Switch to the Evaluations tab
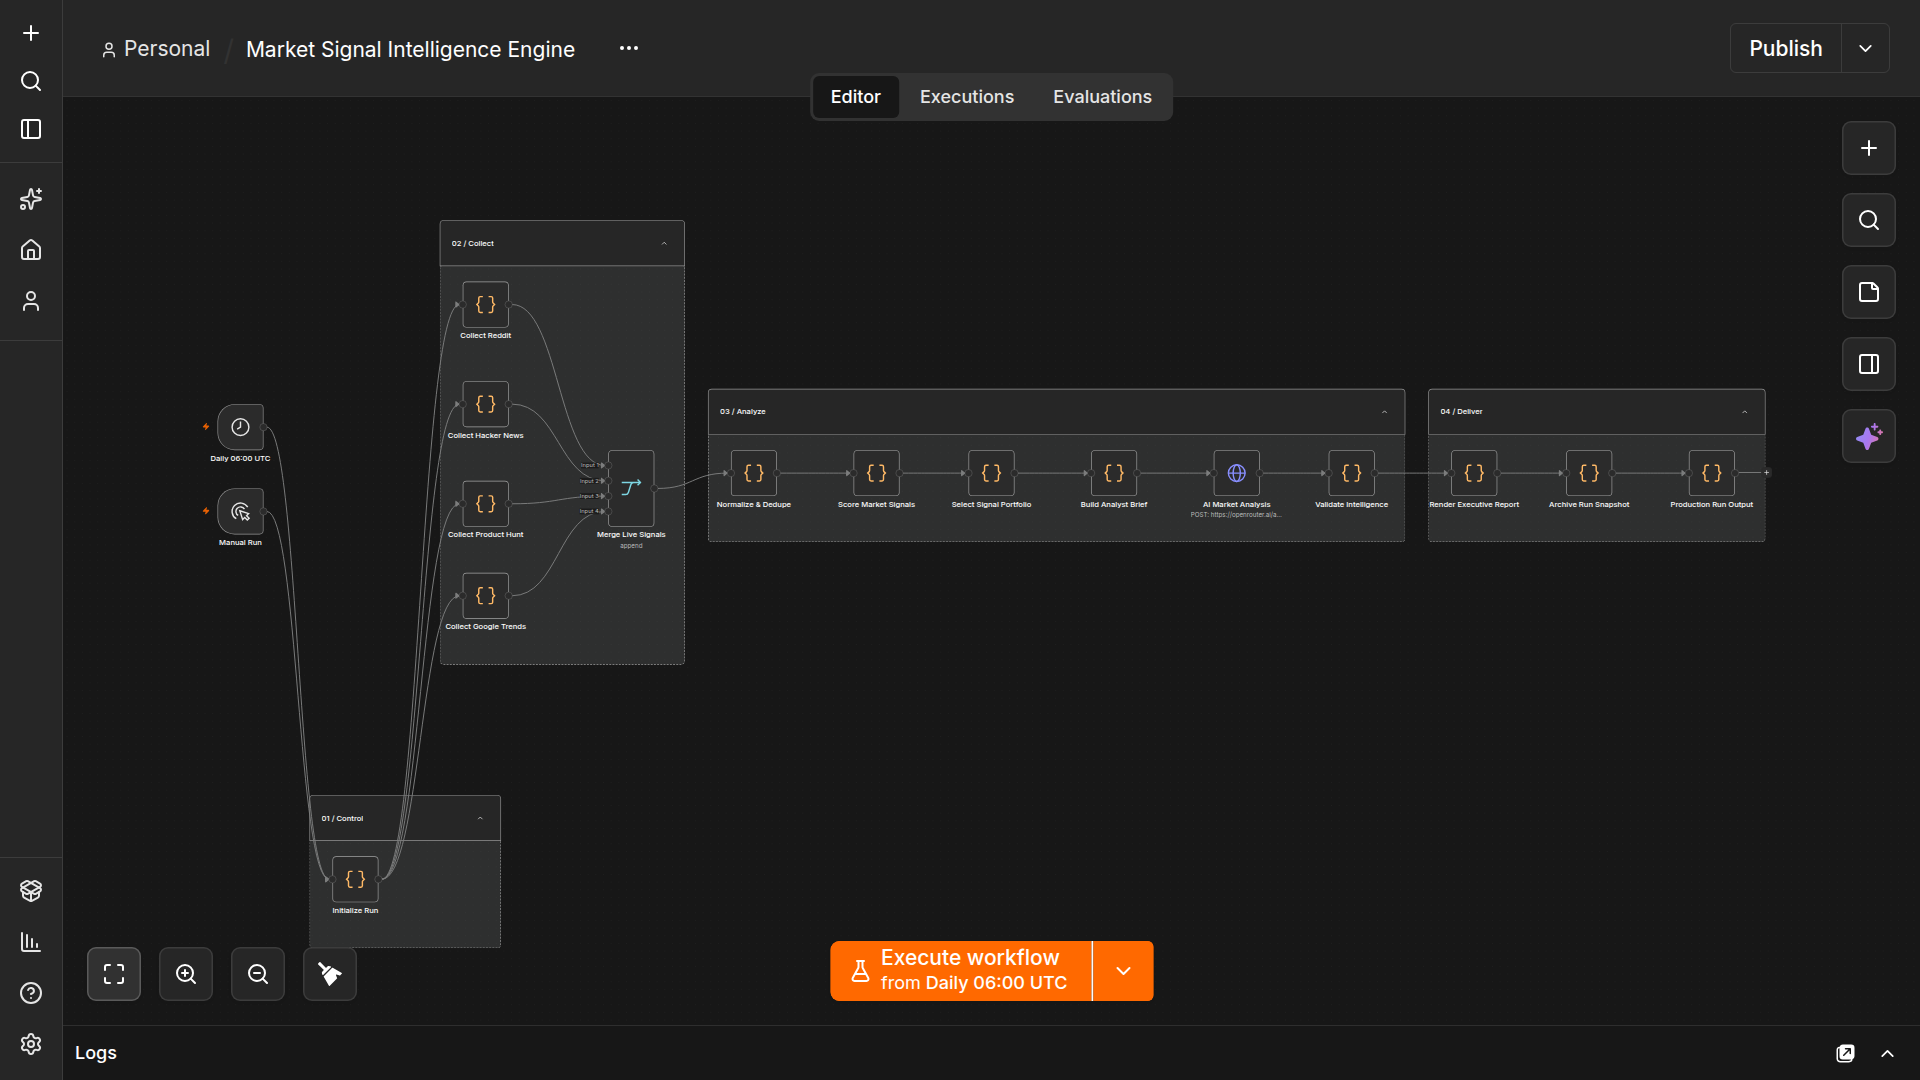 tap(1102, 97)
